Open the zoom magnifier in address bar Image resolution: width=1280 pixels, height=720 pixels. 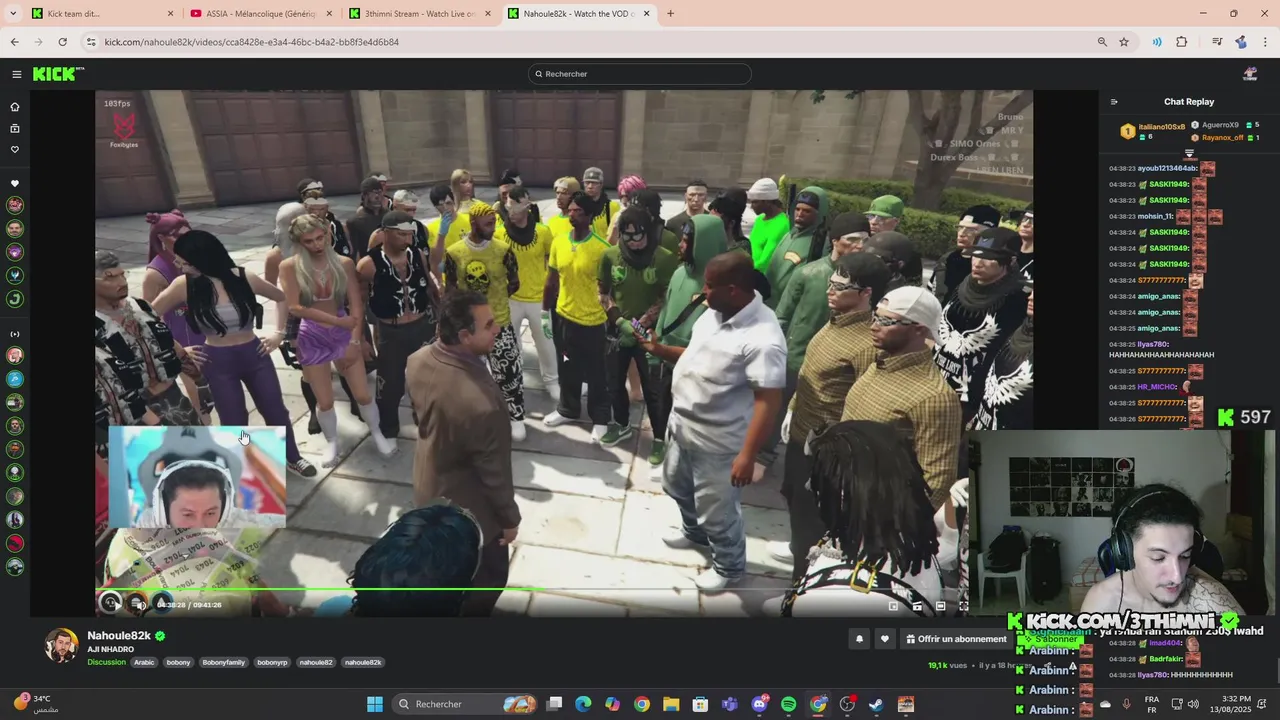(x=1102, y=42)
